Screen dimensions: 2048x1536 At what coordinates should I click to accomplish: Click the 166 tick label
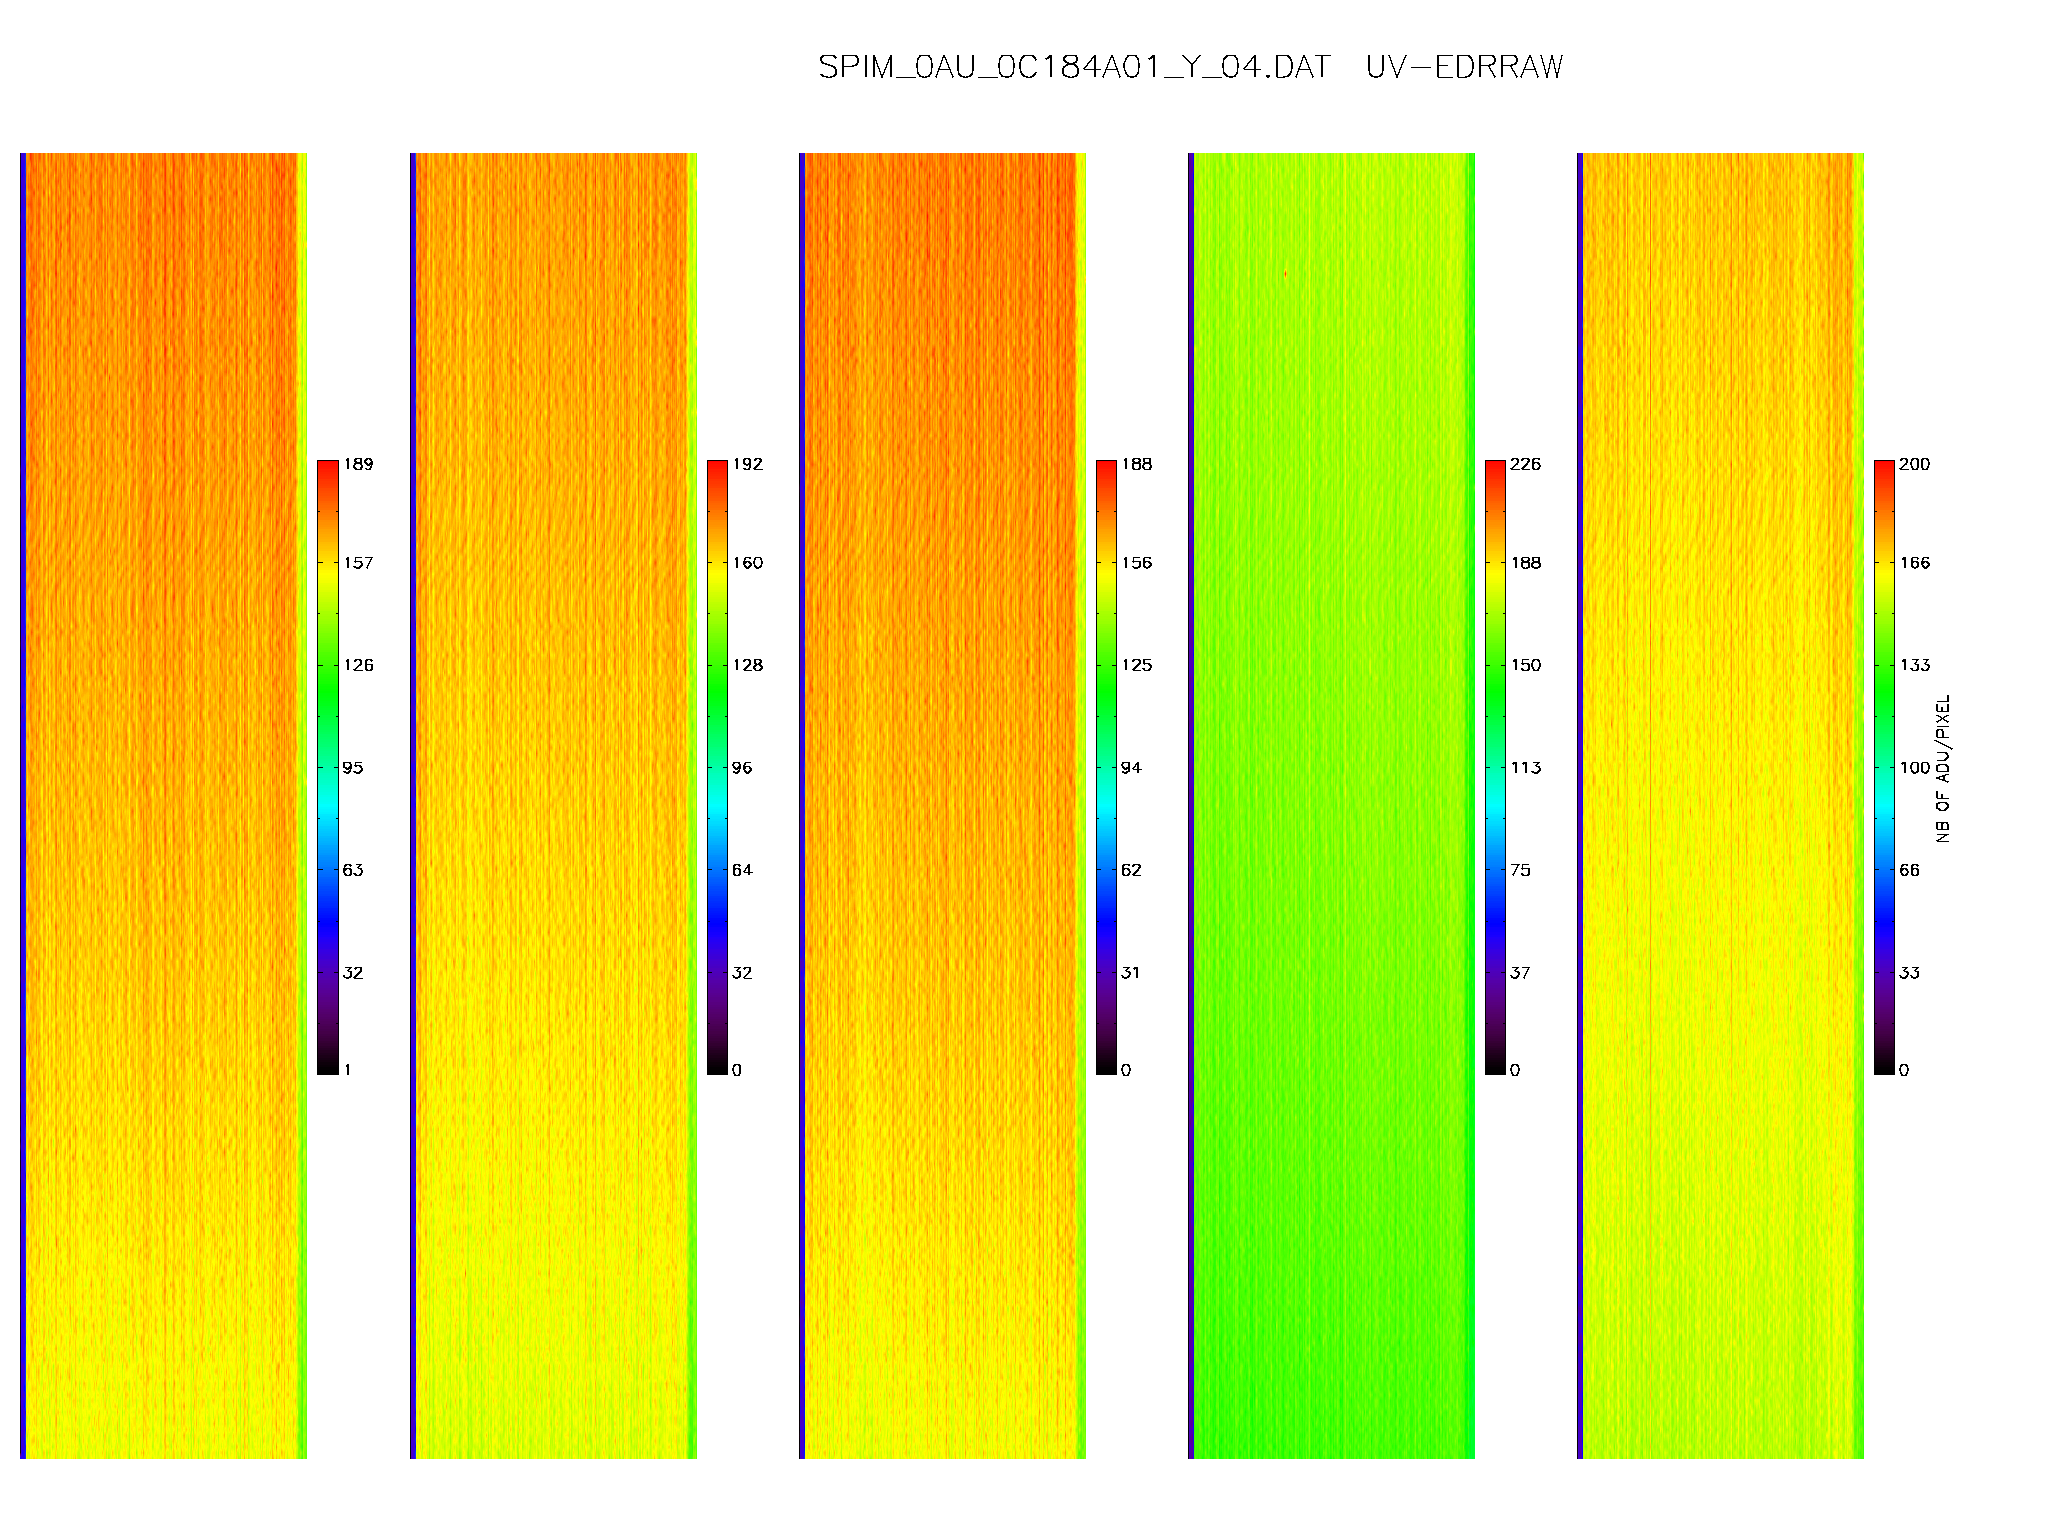coord(1915,563)
